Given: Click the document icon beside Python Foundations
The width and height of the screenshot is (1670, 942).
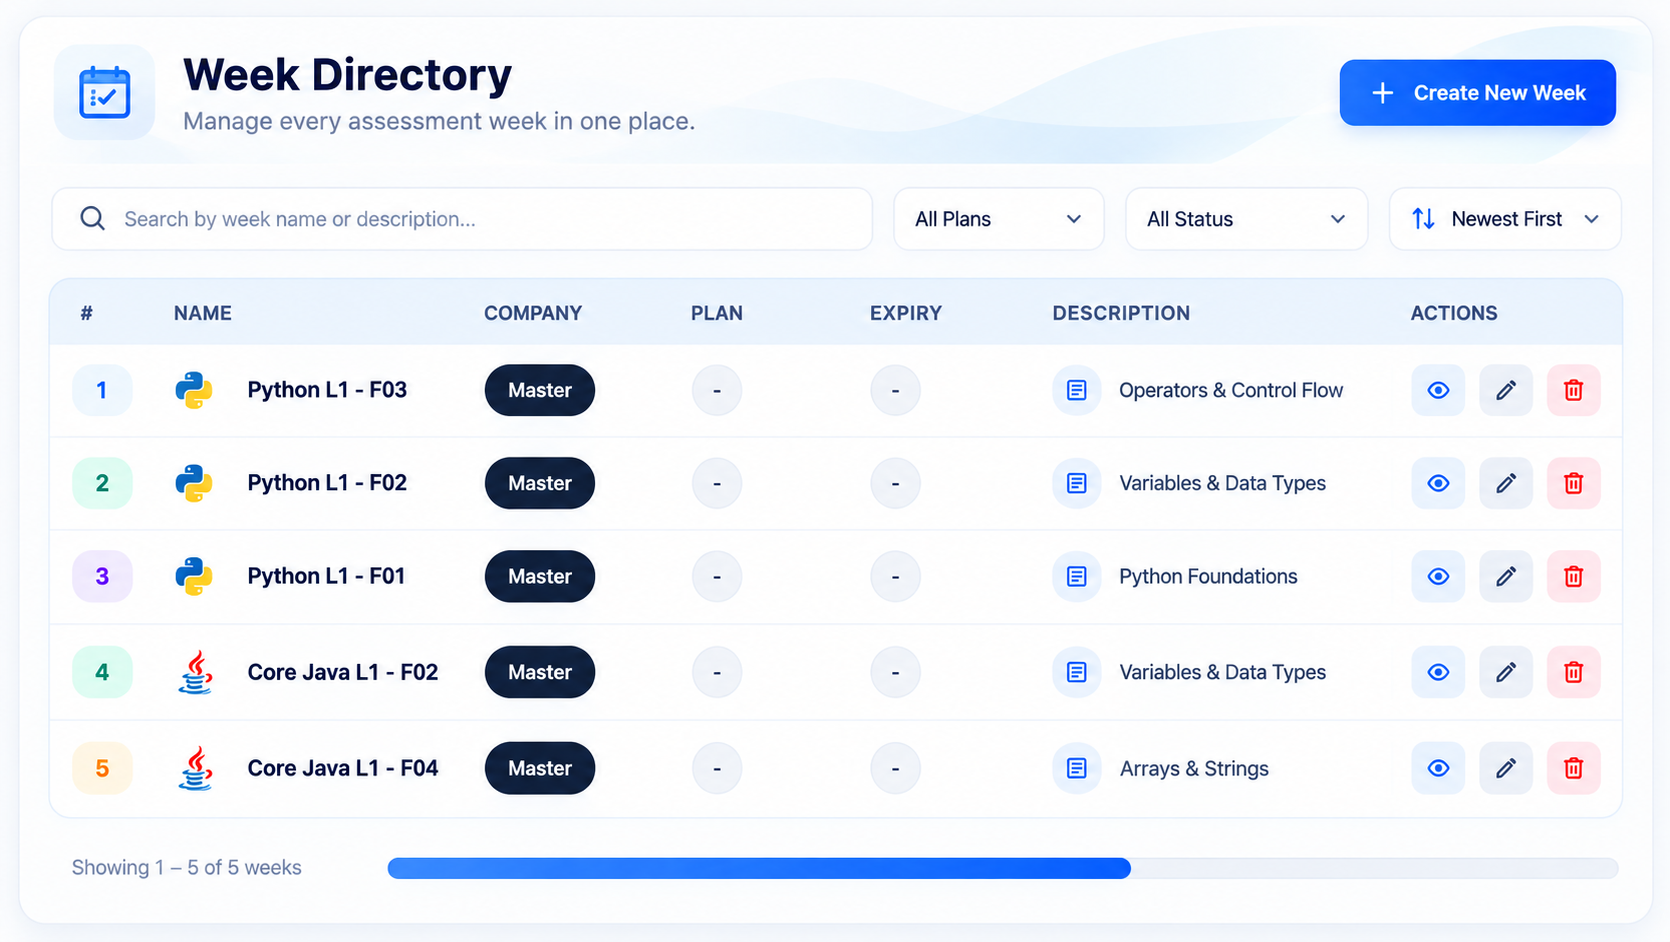Looking at the screenshot, I should pos(1077,576).
